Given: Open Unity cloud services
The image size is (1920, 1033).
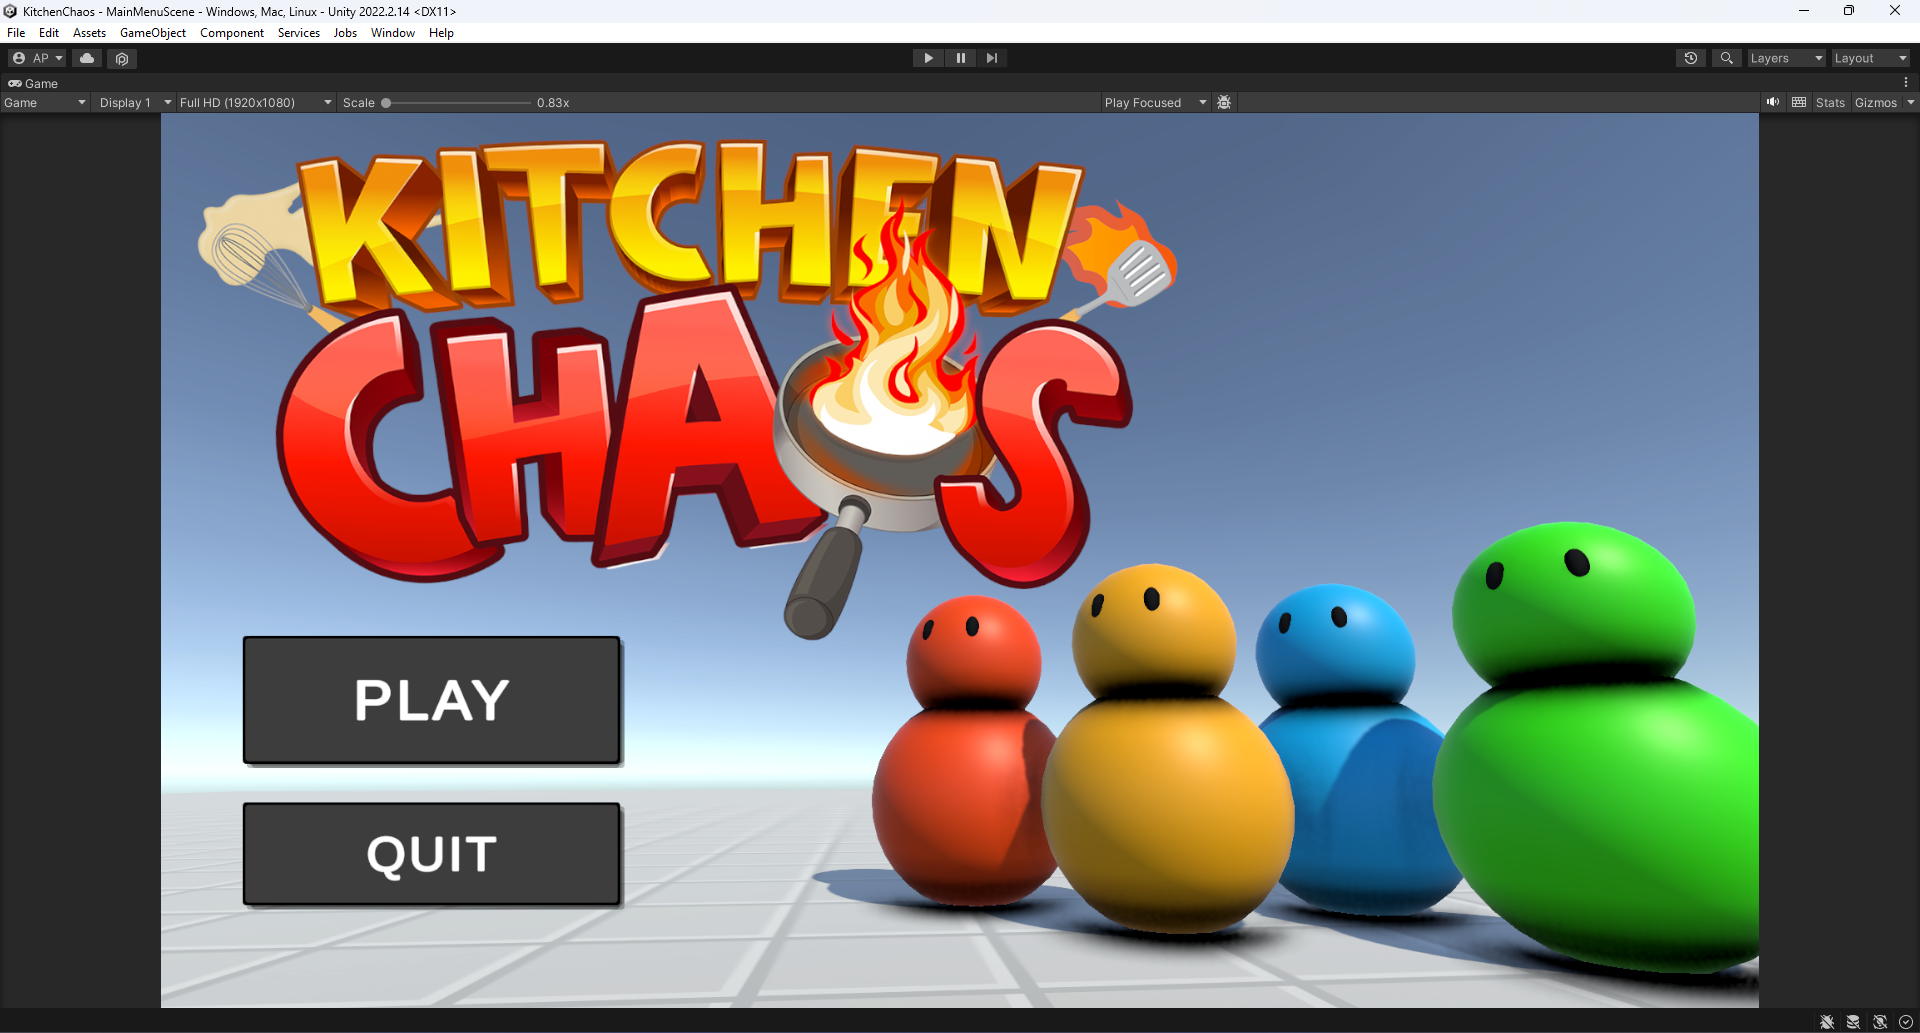Looking at the screenshot, I should [87, 58].
